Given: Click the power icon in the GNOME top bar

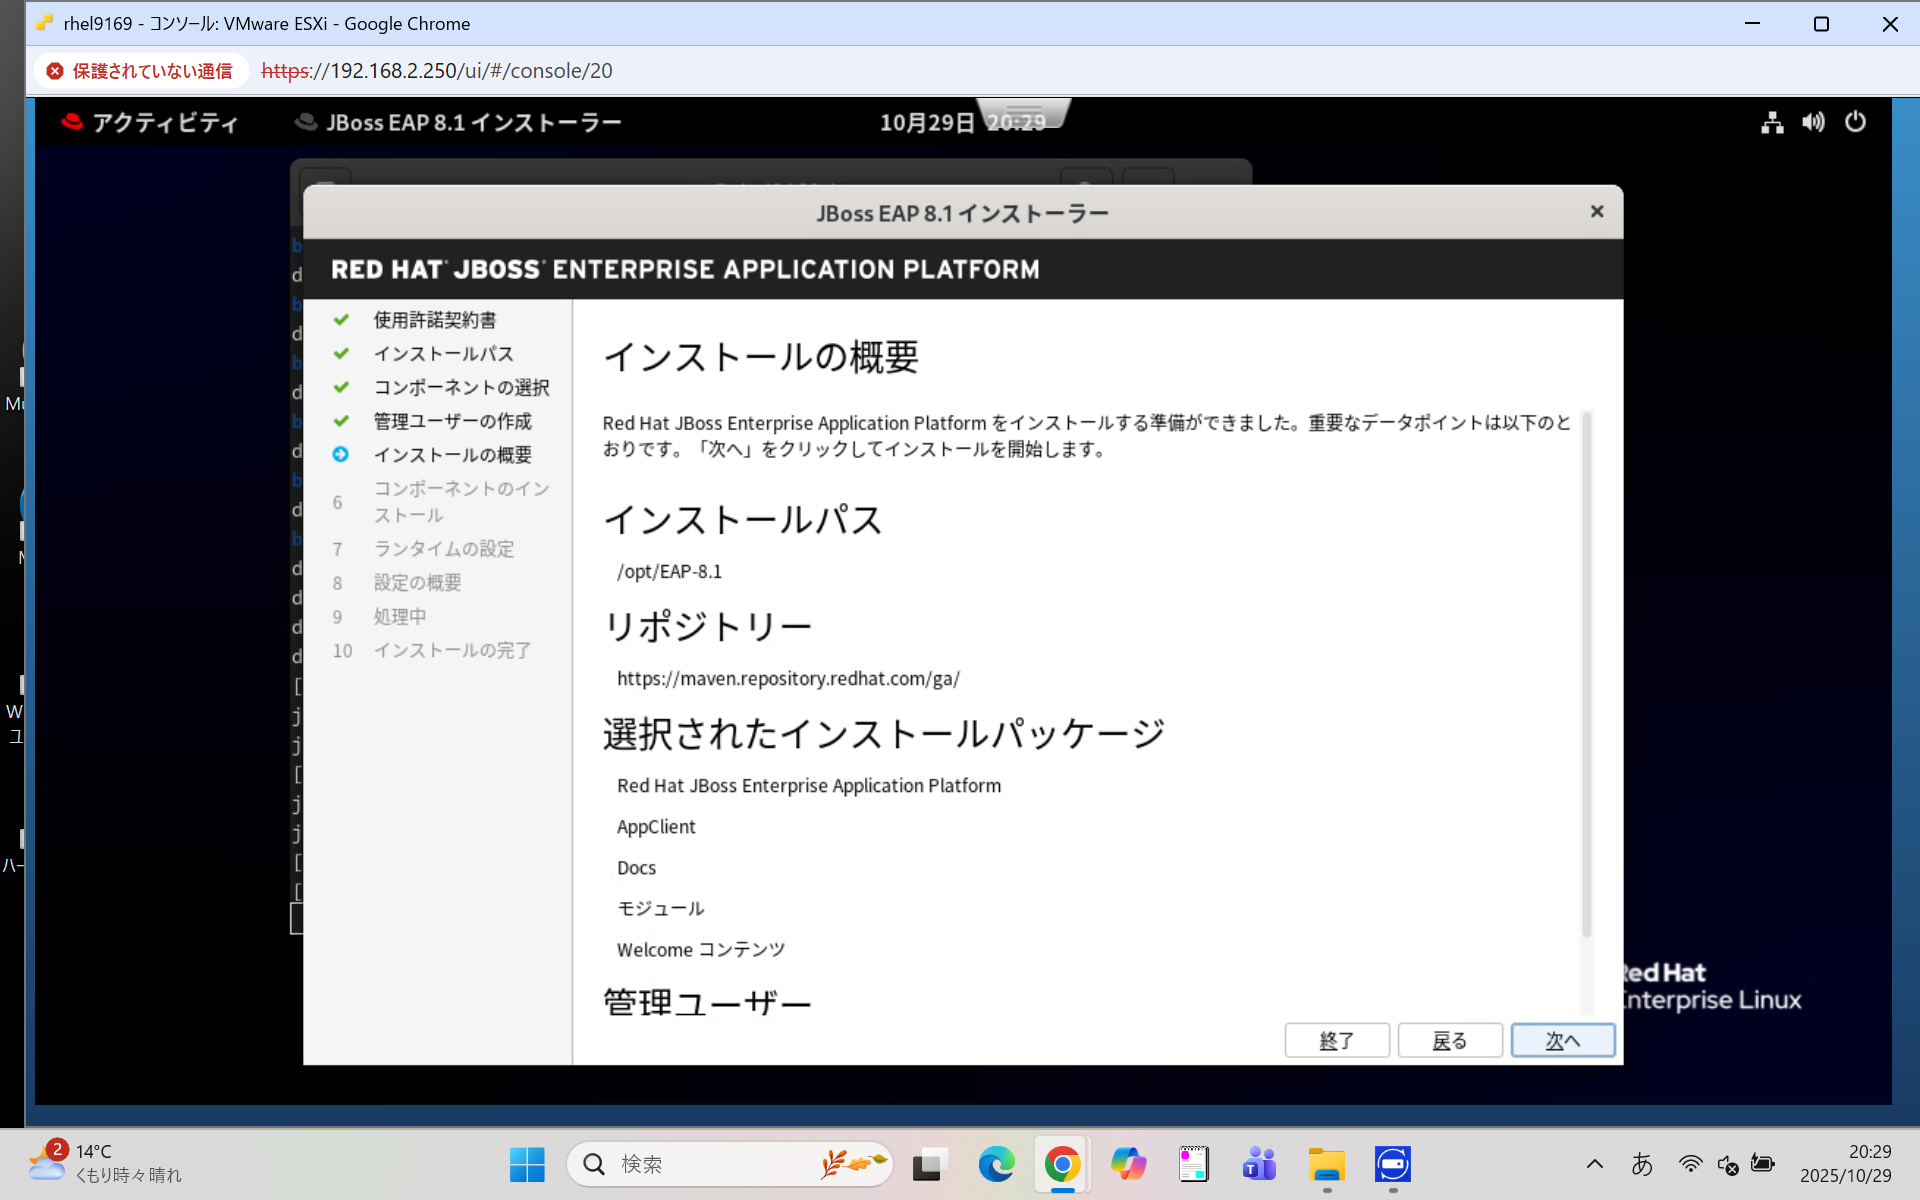Looking at the screenshot, I should pos(1856,121).
